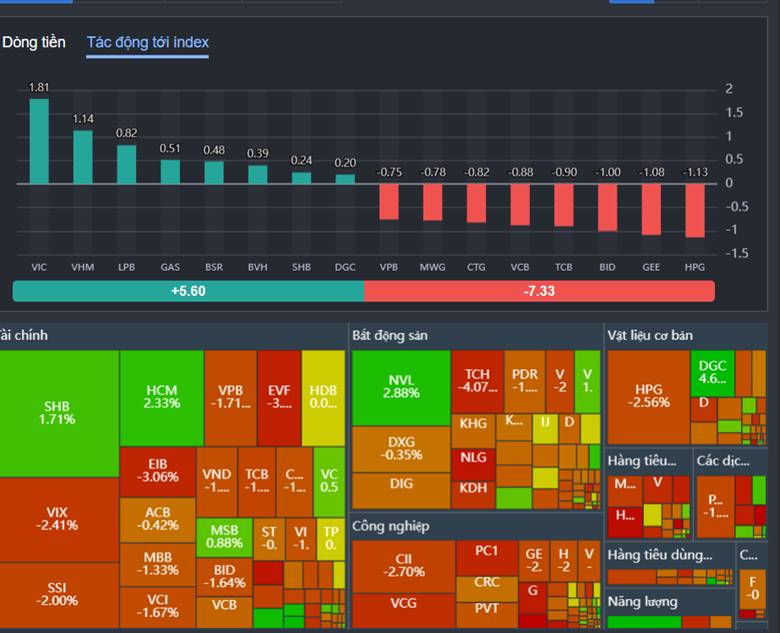This screenshot has width=780, height=633.
Task: Click the green +5.60 total bar
Action: click(x=188, y=291)
